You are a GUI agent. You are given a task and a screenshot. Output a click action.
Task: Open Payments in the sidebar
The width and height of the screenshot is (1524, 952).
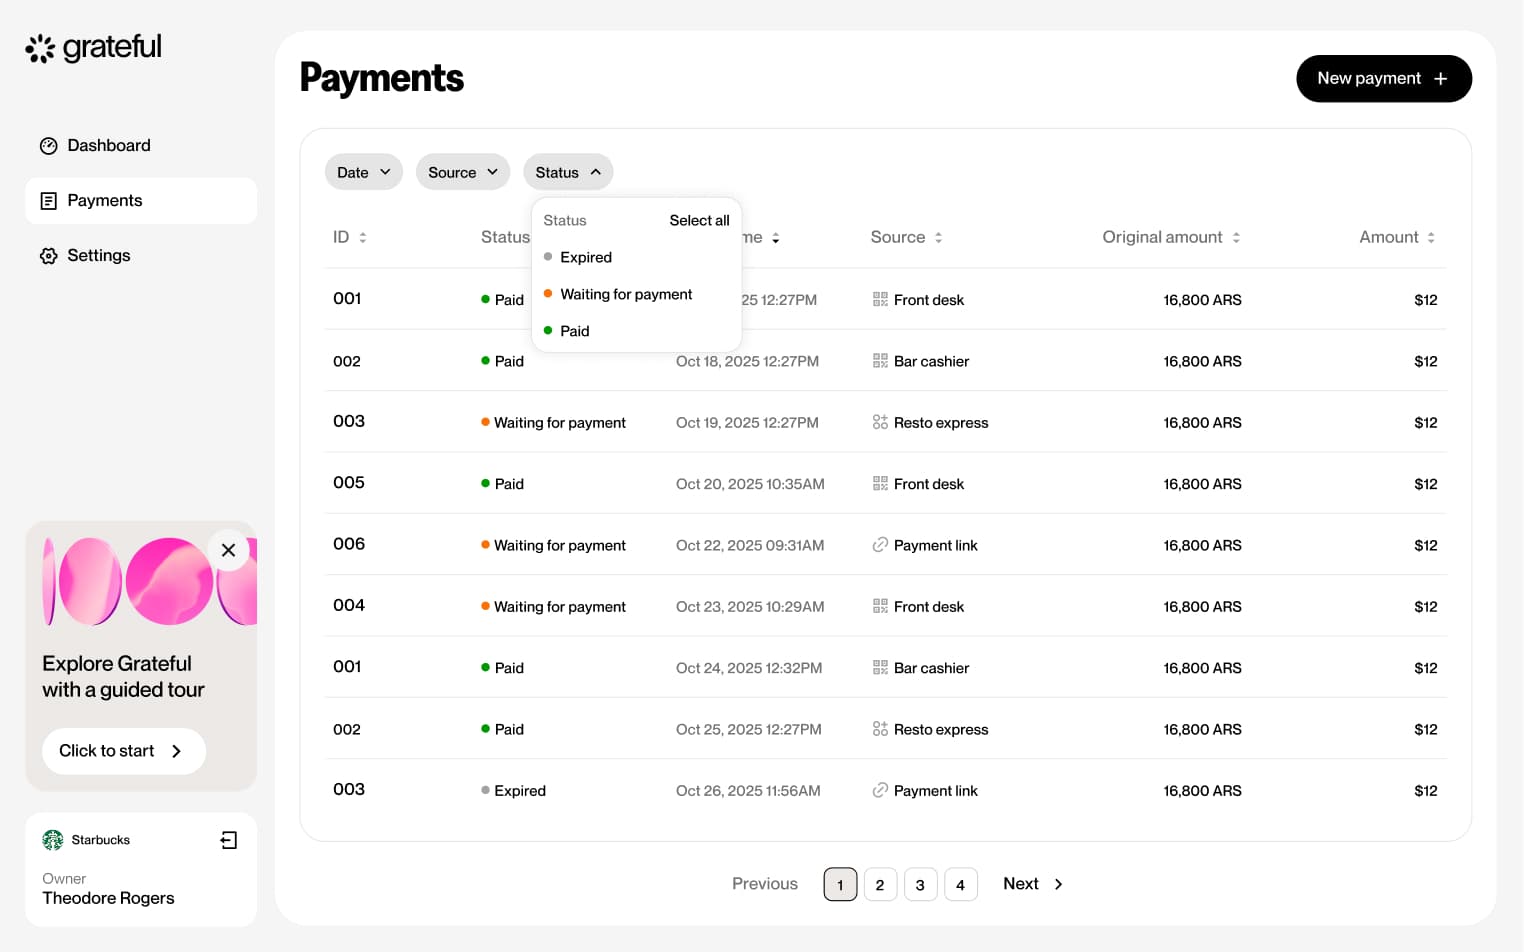point(104,201)
